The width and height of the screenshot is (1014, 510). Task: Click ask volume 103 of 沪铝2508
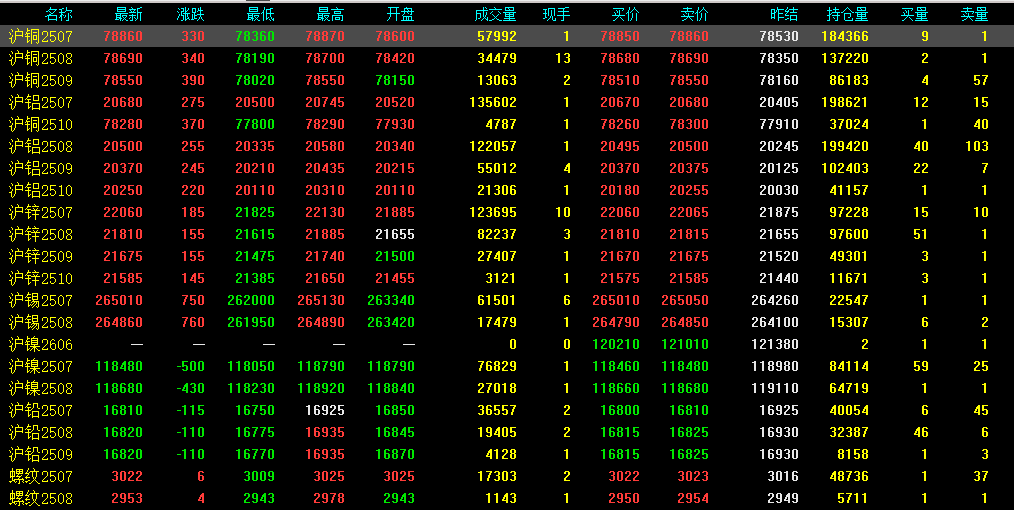(976, 147)
